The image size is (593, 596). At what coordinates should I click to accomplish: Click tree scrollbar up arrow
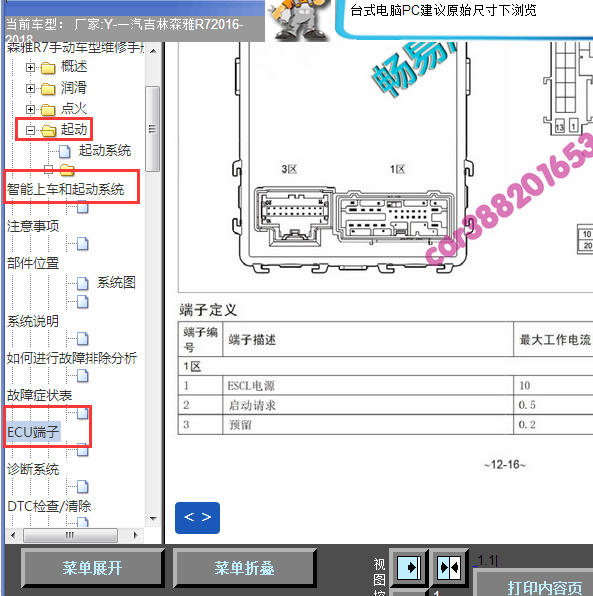(153, 51)
